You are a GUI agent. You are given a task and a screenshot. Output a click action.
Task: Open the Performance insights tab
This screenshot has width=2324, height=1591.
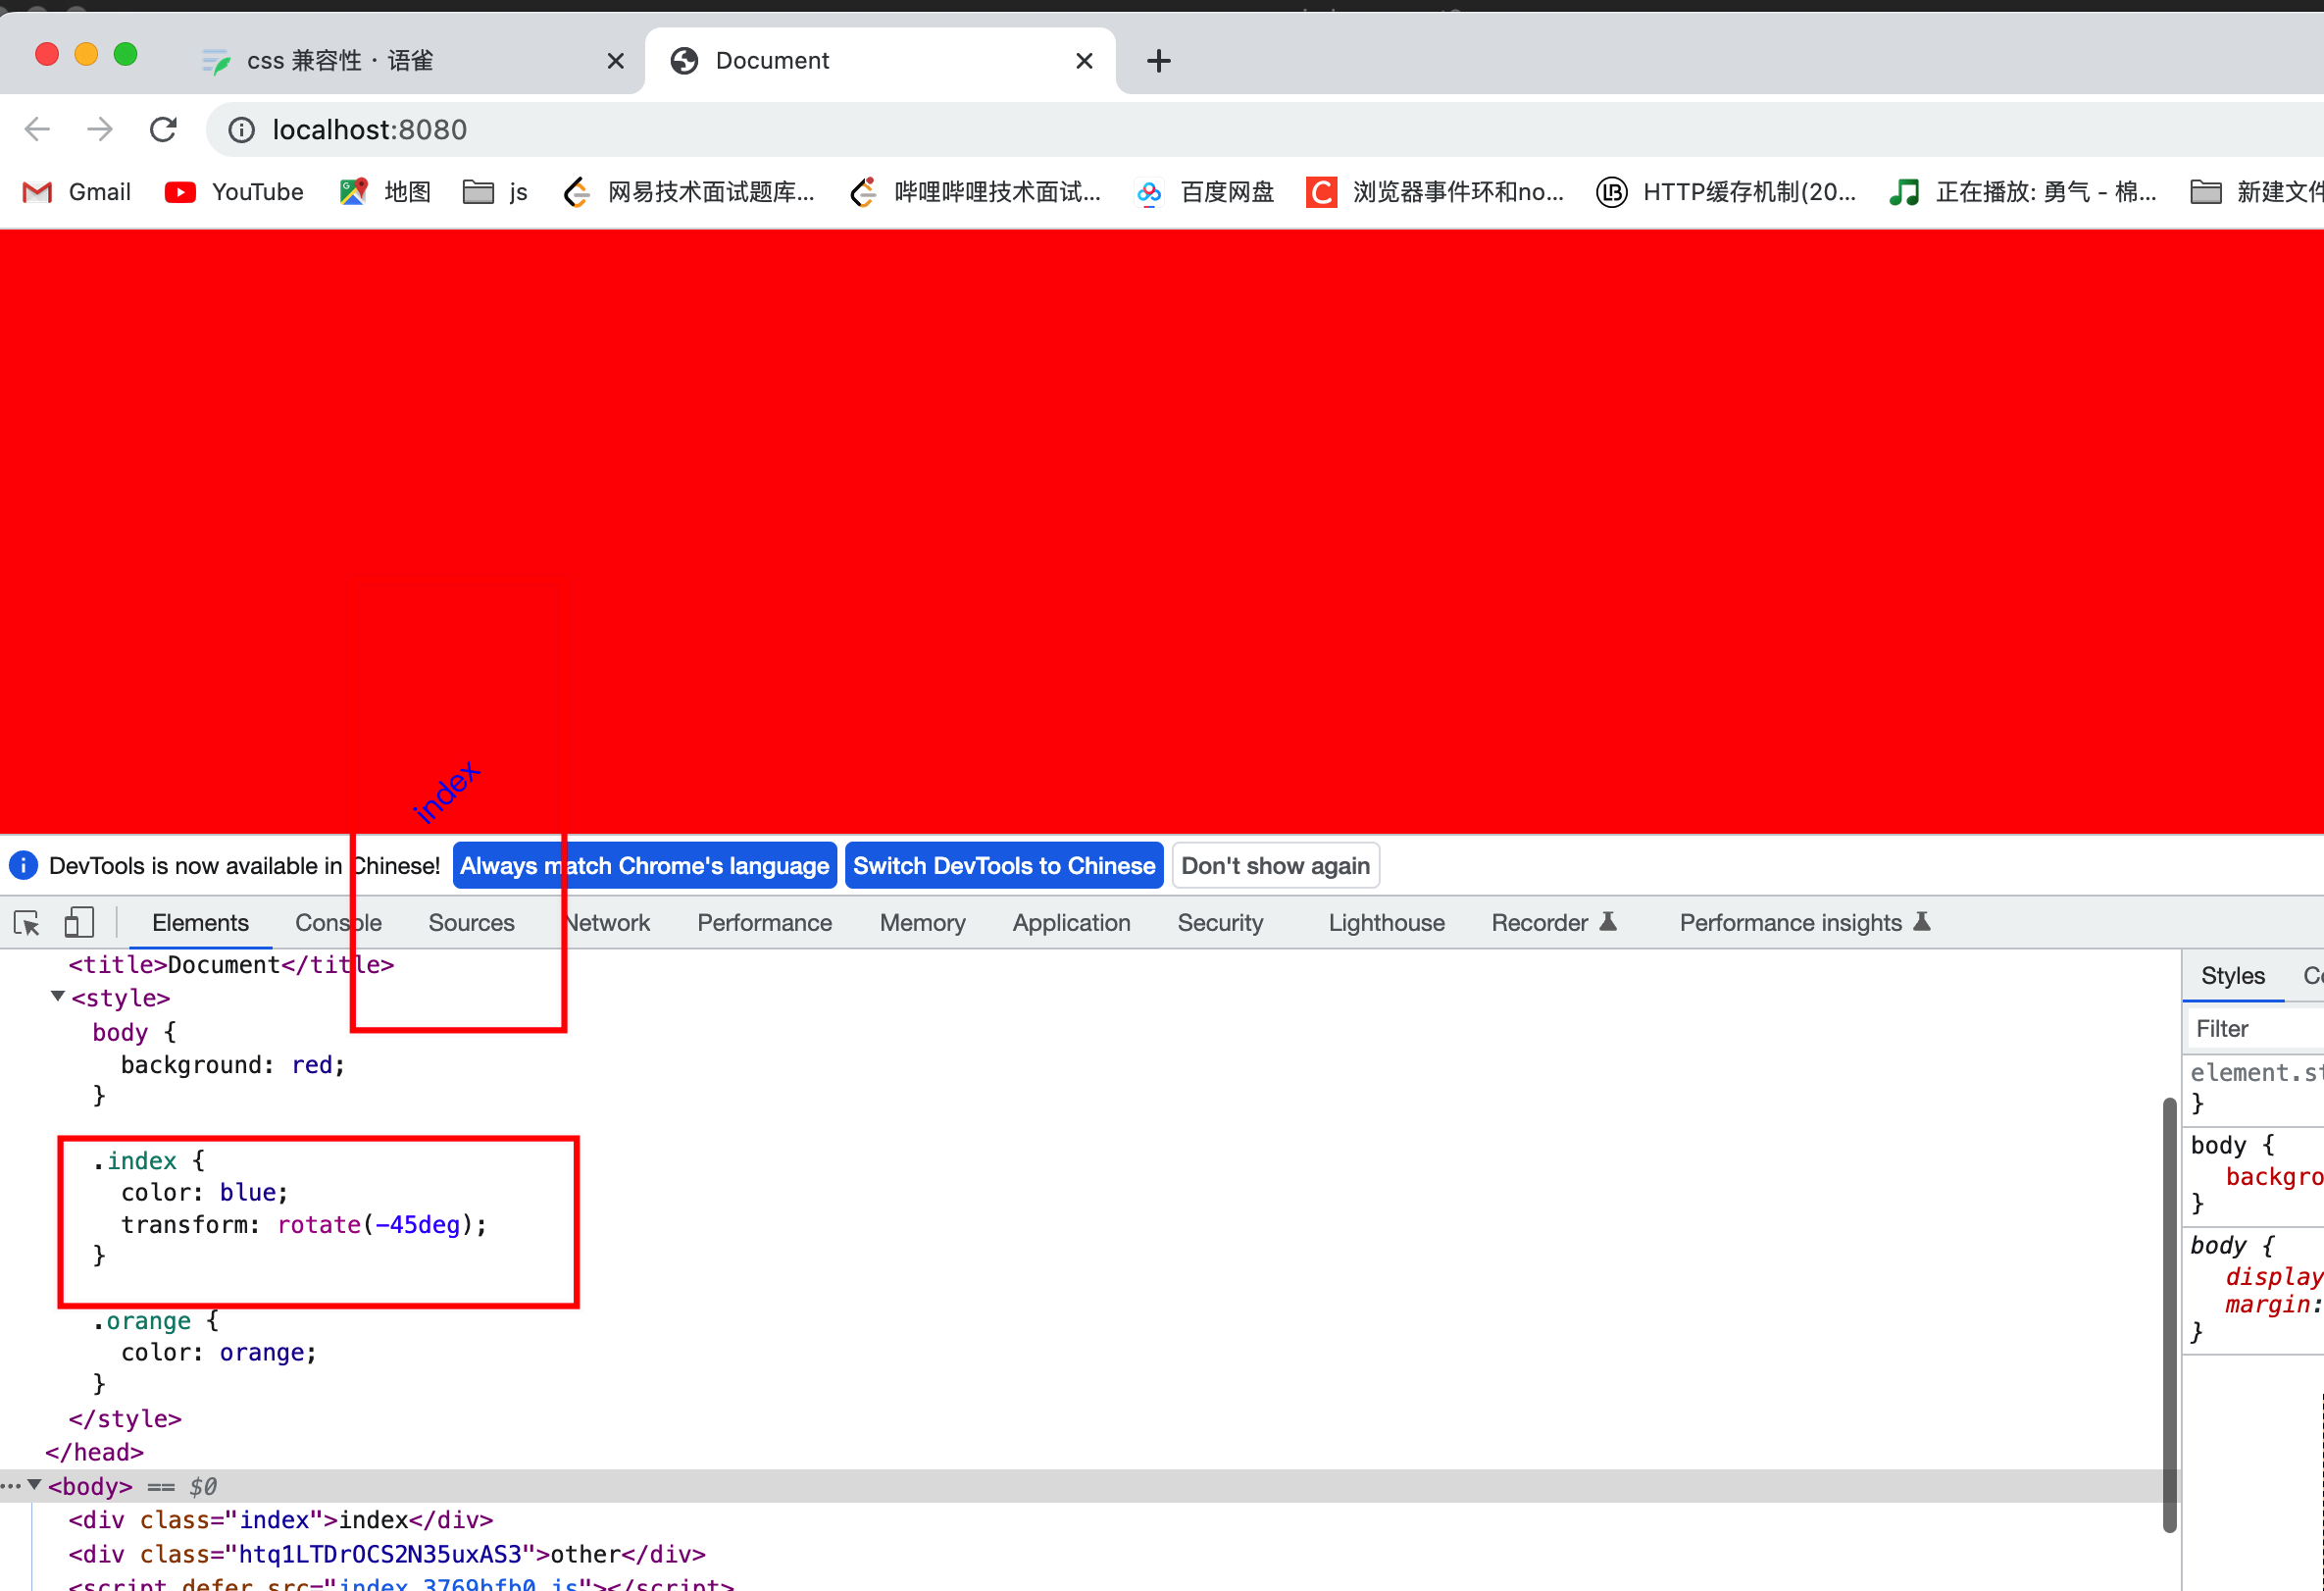point(1804,923)
